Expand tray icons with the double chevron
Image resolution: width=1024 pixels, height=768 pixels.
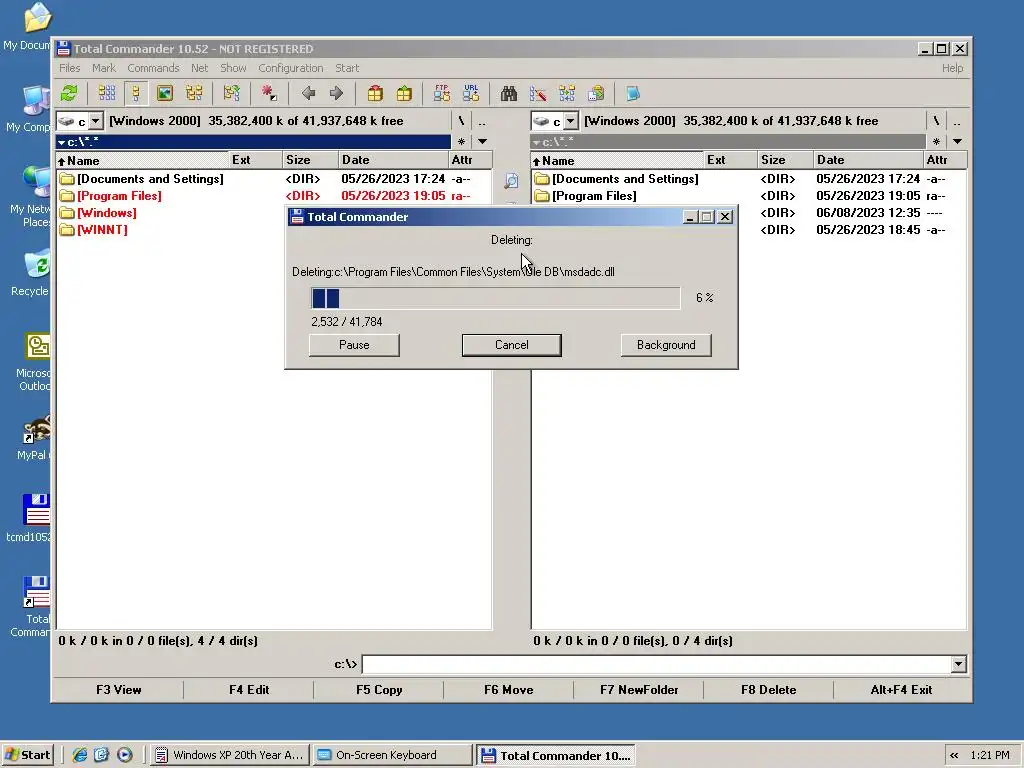click(x=954, y=756)
